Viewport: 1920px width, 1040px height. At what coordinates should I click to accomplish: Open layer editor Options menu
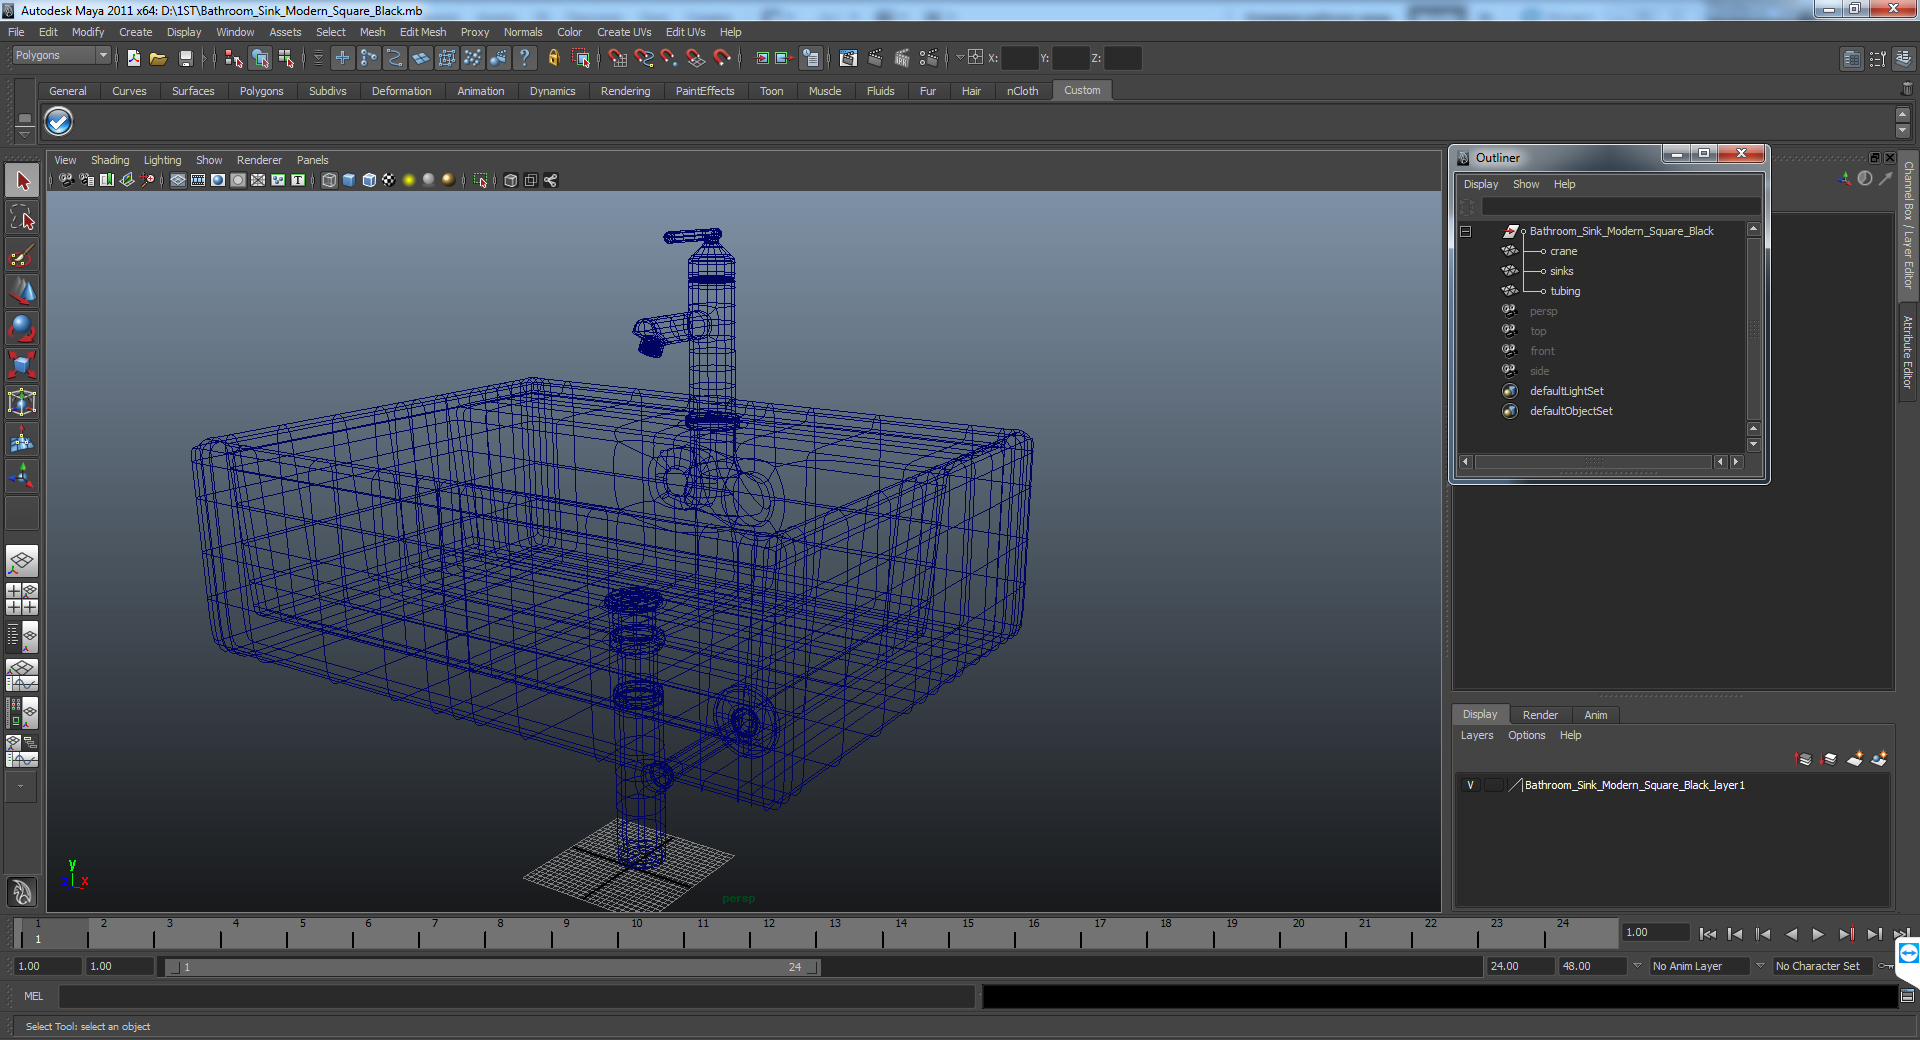1527,735
